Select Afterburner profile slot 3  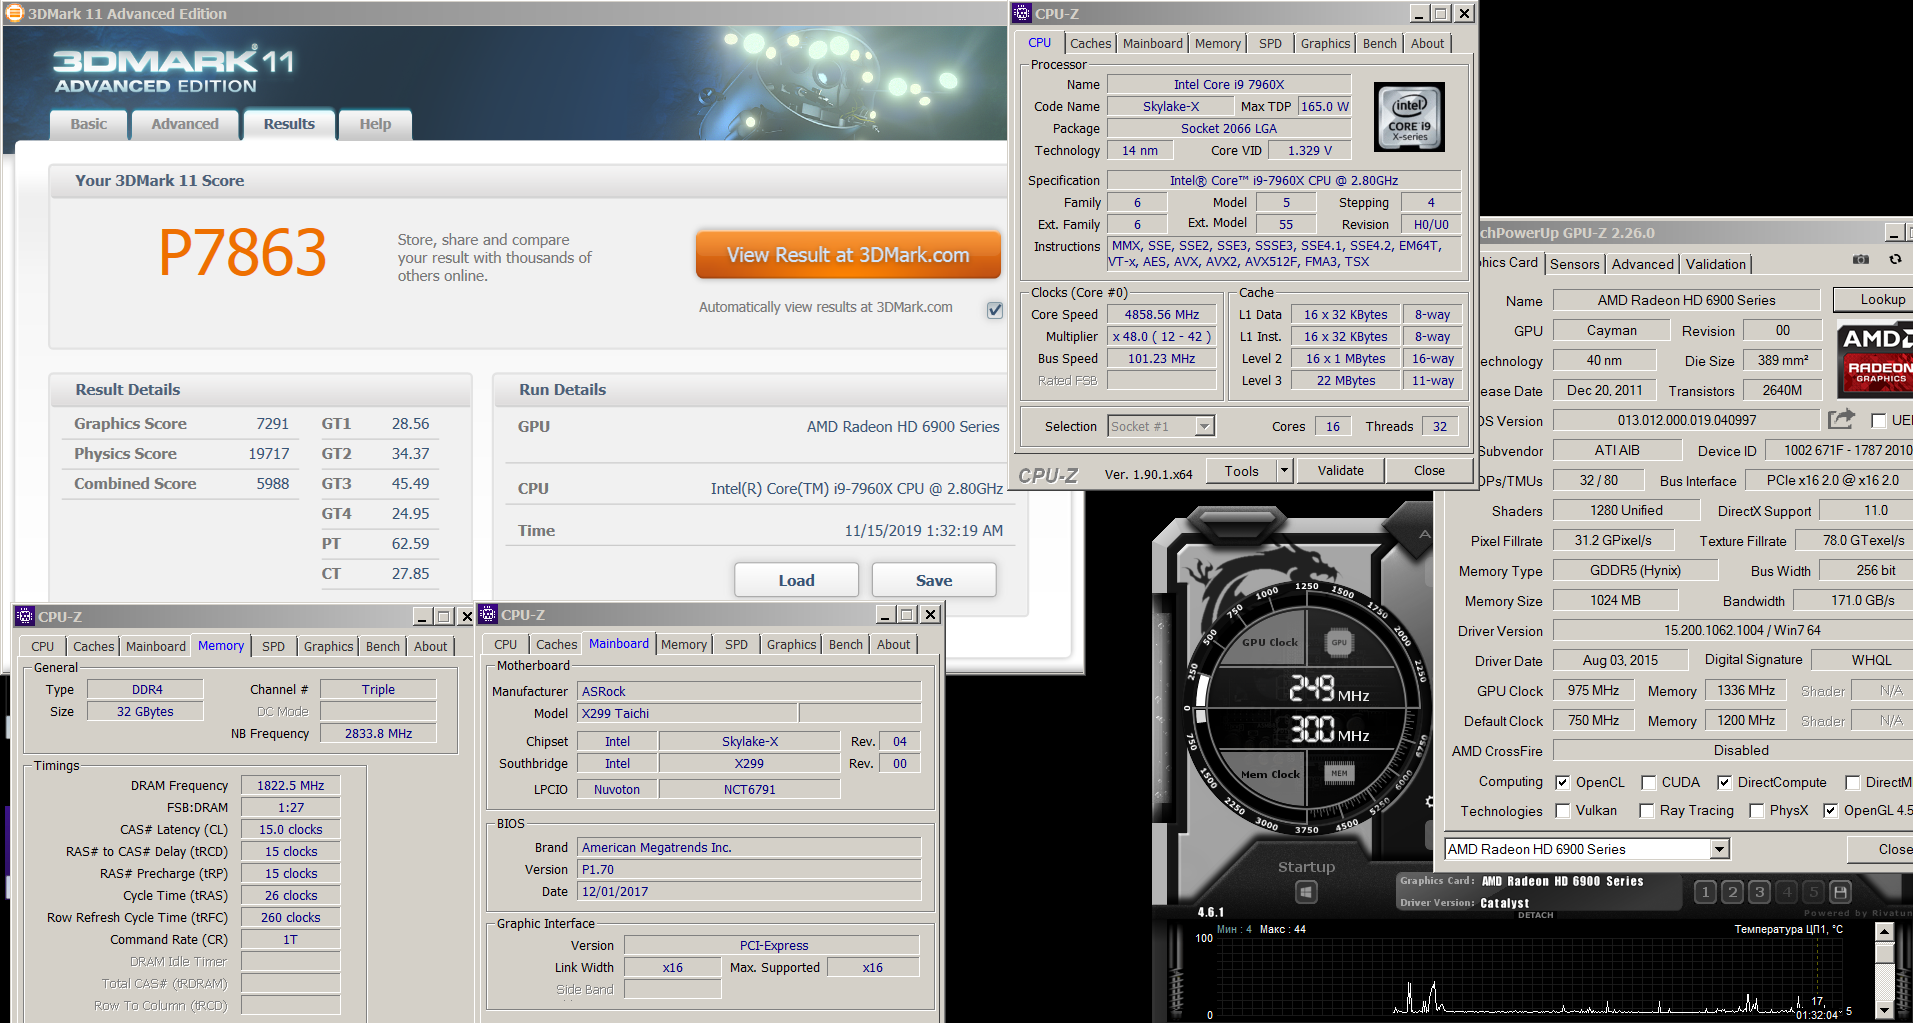pos(1760,892)
